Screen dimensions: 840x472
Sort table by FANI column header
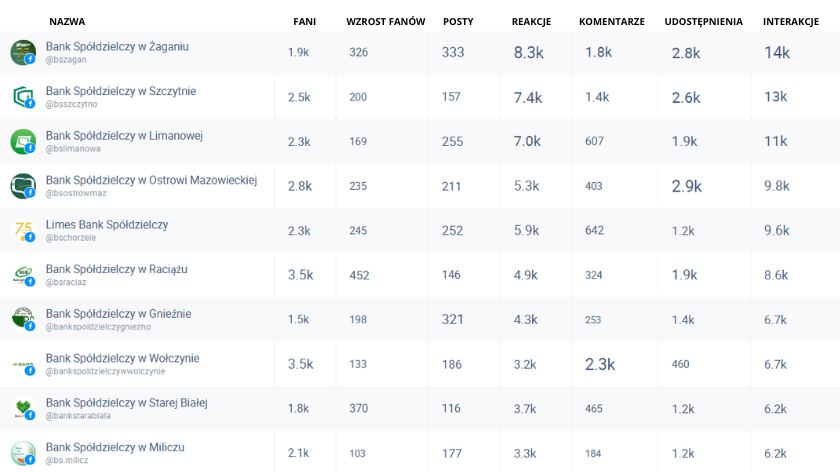point(304,21)
